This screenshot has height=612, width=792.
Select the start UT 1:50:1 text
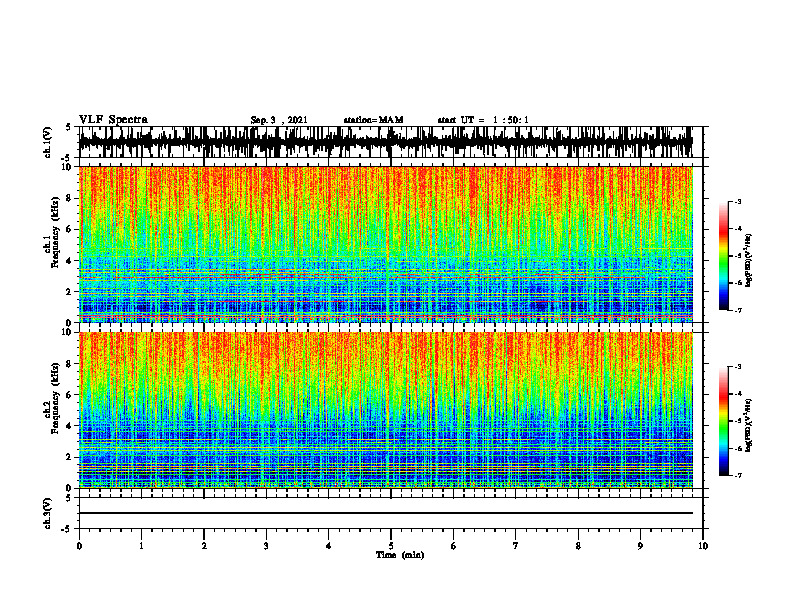(483, 120)
